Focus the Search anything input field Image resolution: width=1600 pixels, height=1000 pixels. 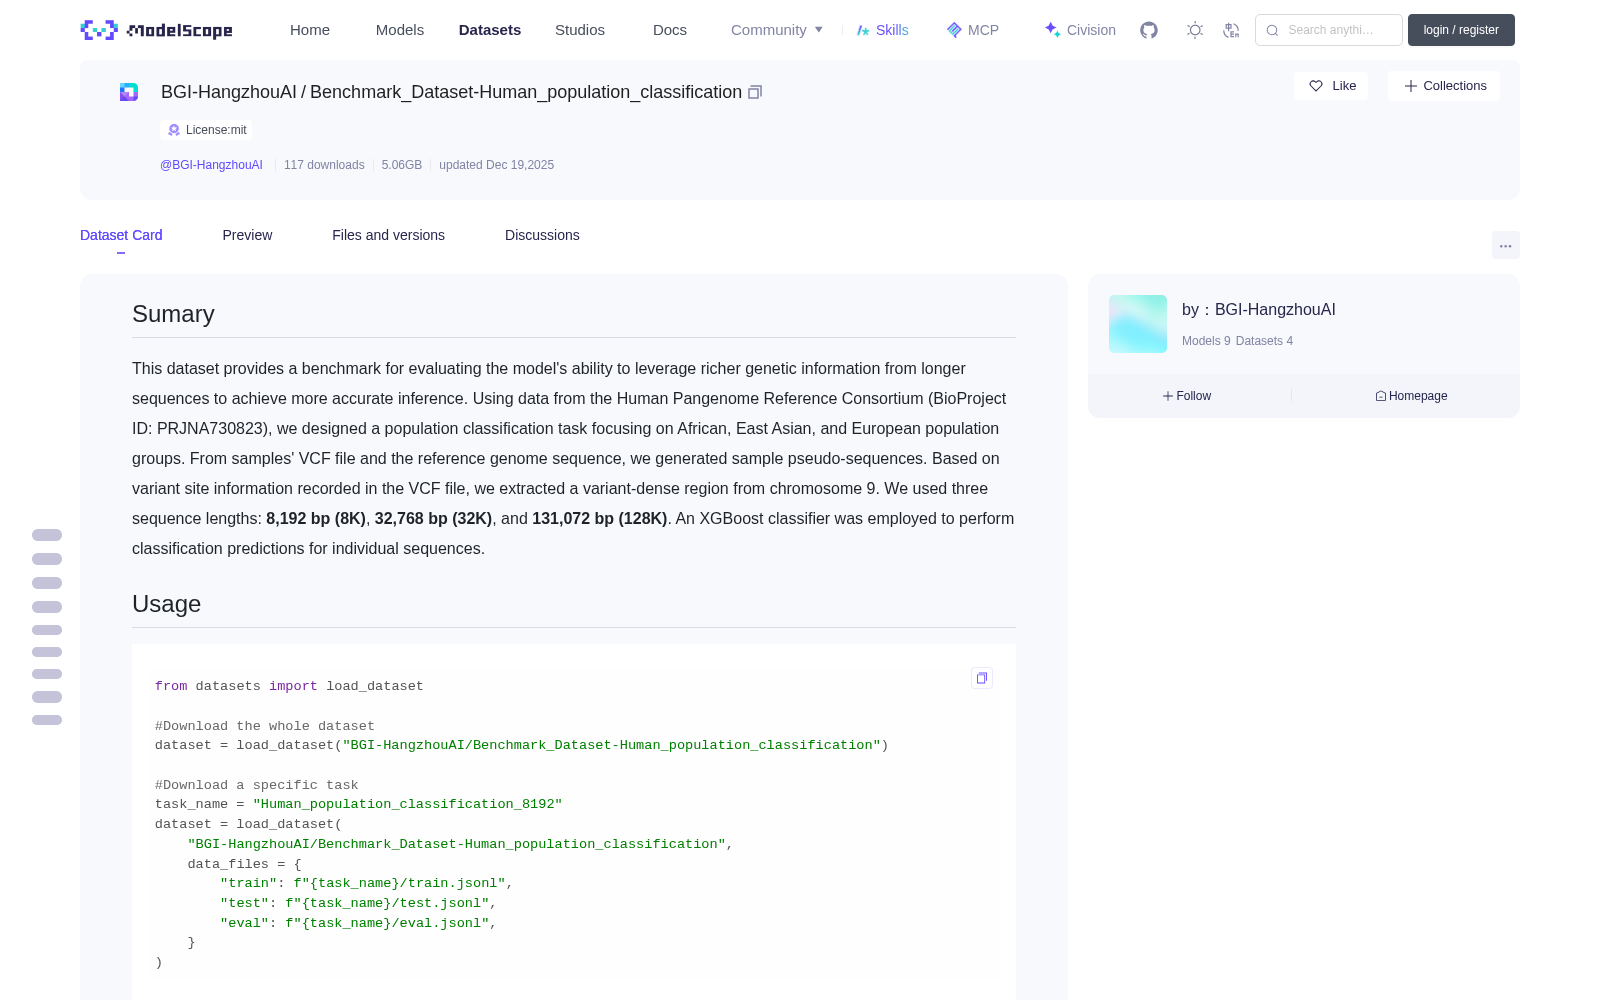coord(1329,30)
